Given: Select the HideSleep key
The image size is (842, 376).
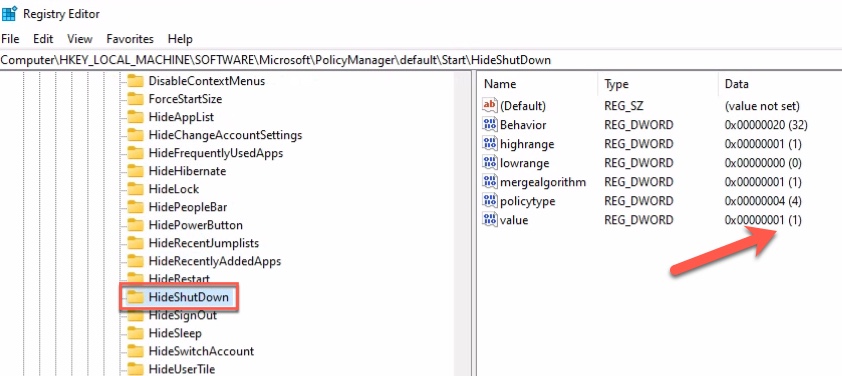Looking at the screenshot, I should (x=175, y=334).
